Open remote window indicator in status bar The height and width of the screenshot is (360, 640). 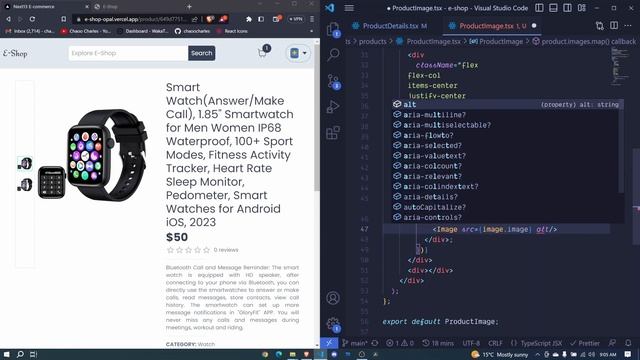tap(329, 343)
